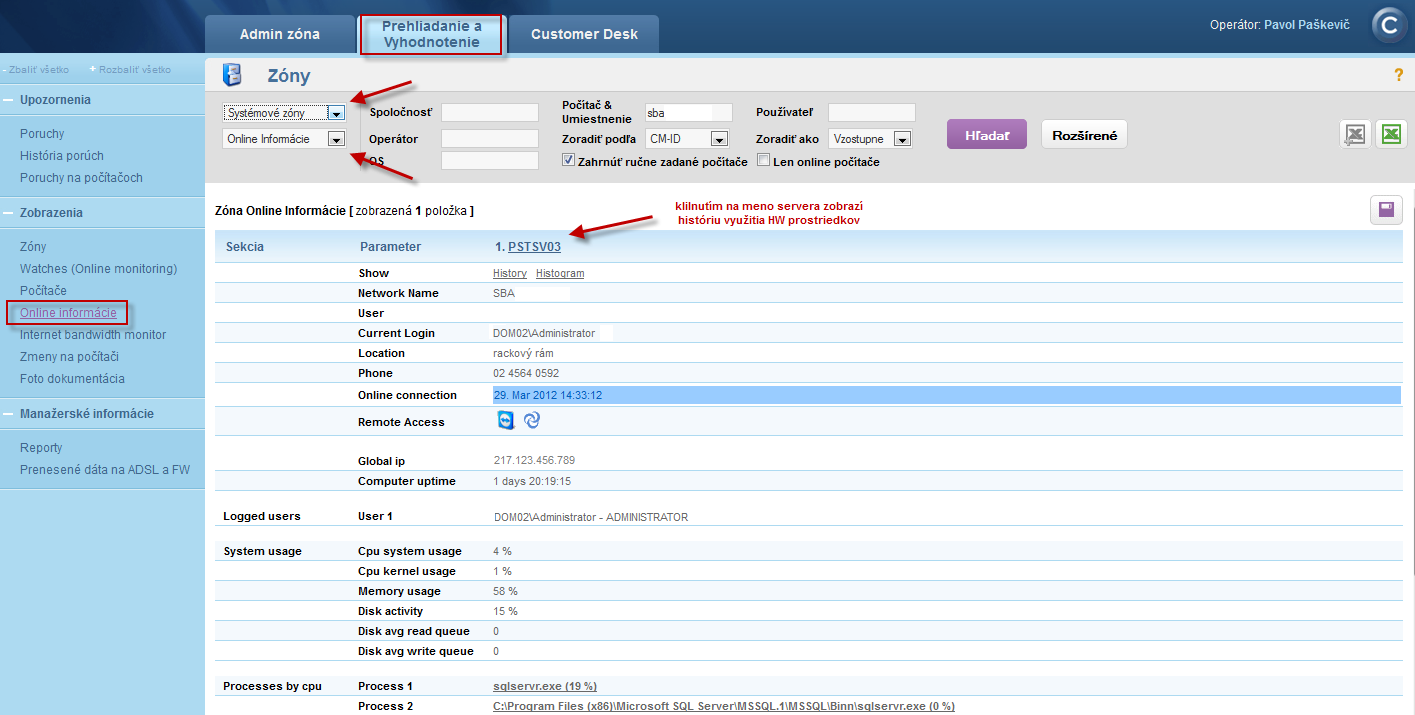The image size is (1415, 715).
Task: Open the 'Customer Desk' tab
Action: click(584, 34)
